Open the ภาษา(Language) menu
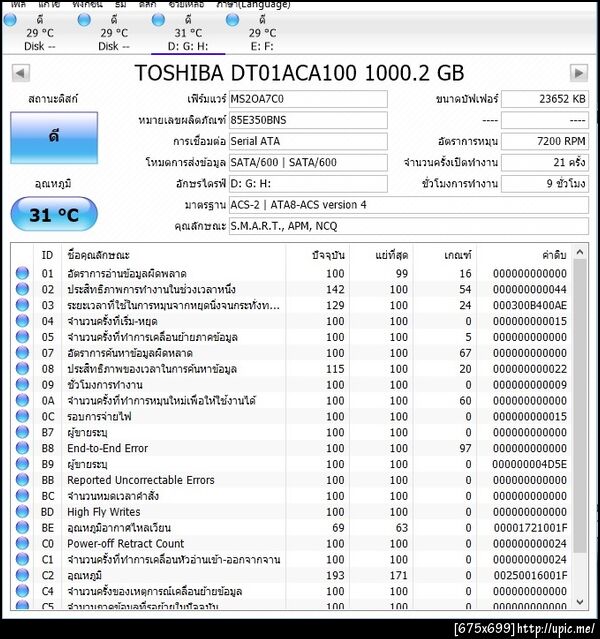Viewport: 600px width, 639px height. click(x=253, y=5)
